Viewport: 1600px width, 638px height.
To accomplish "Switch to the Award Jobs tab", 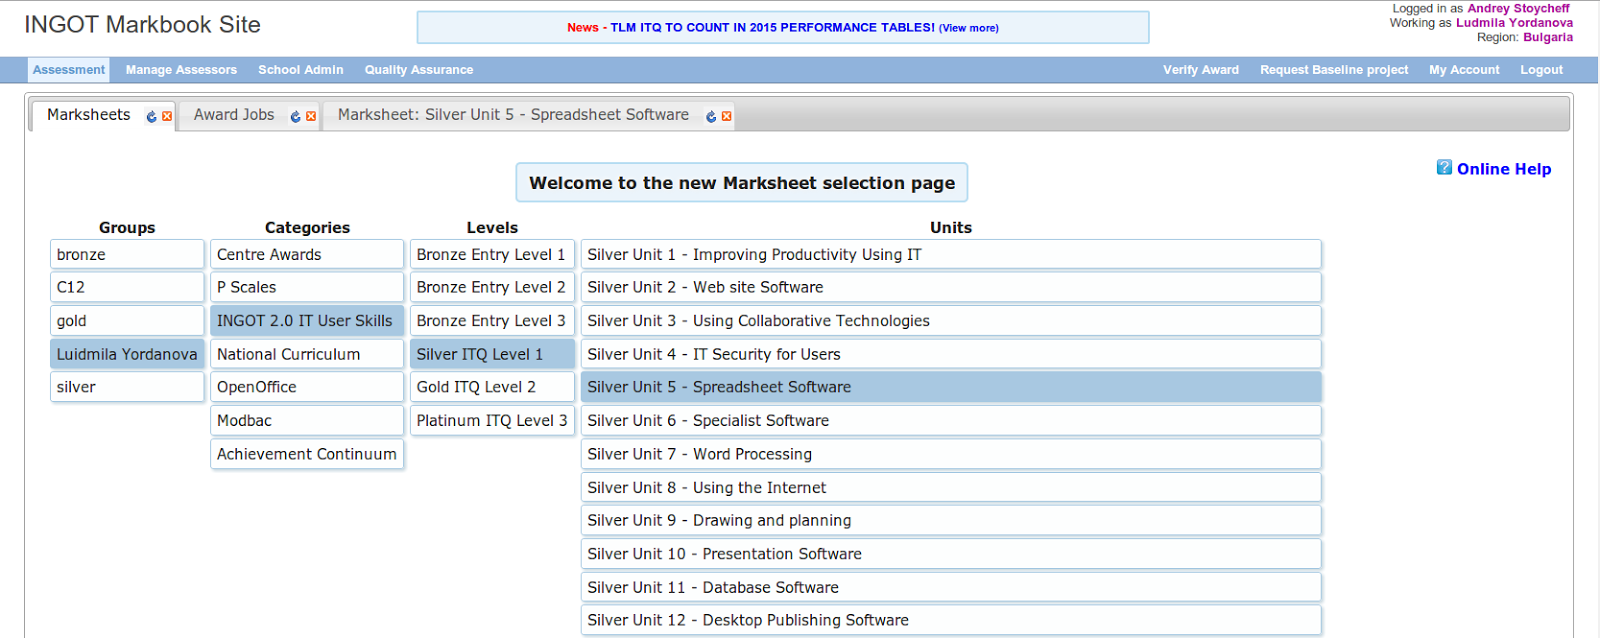I will tap(234, 115).
